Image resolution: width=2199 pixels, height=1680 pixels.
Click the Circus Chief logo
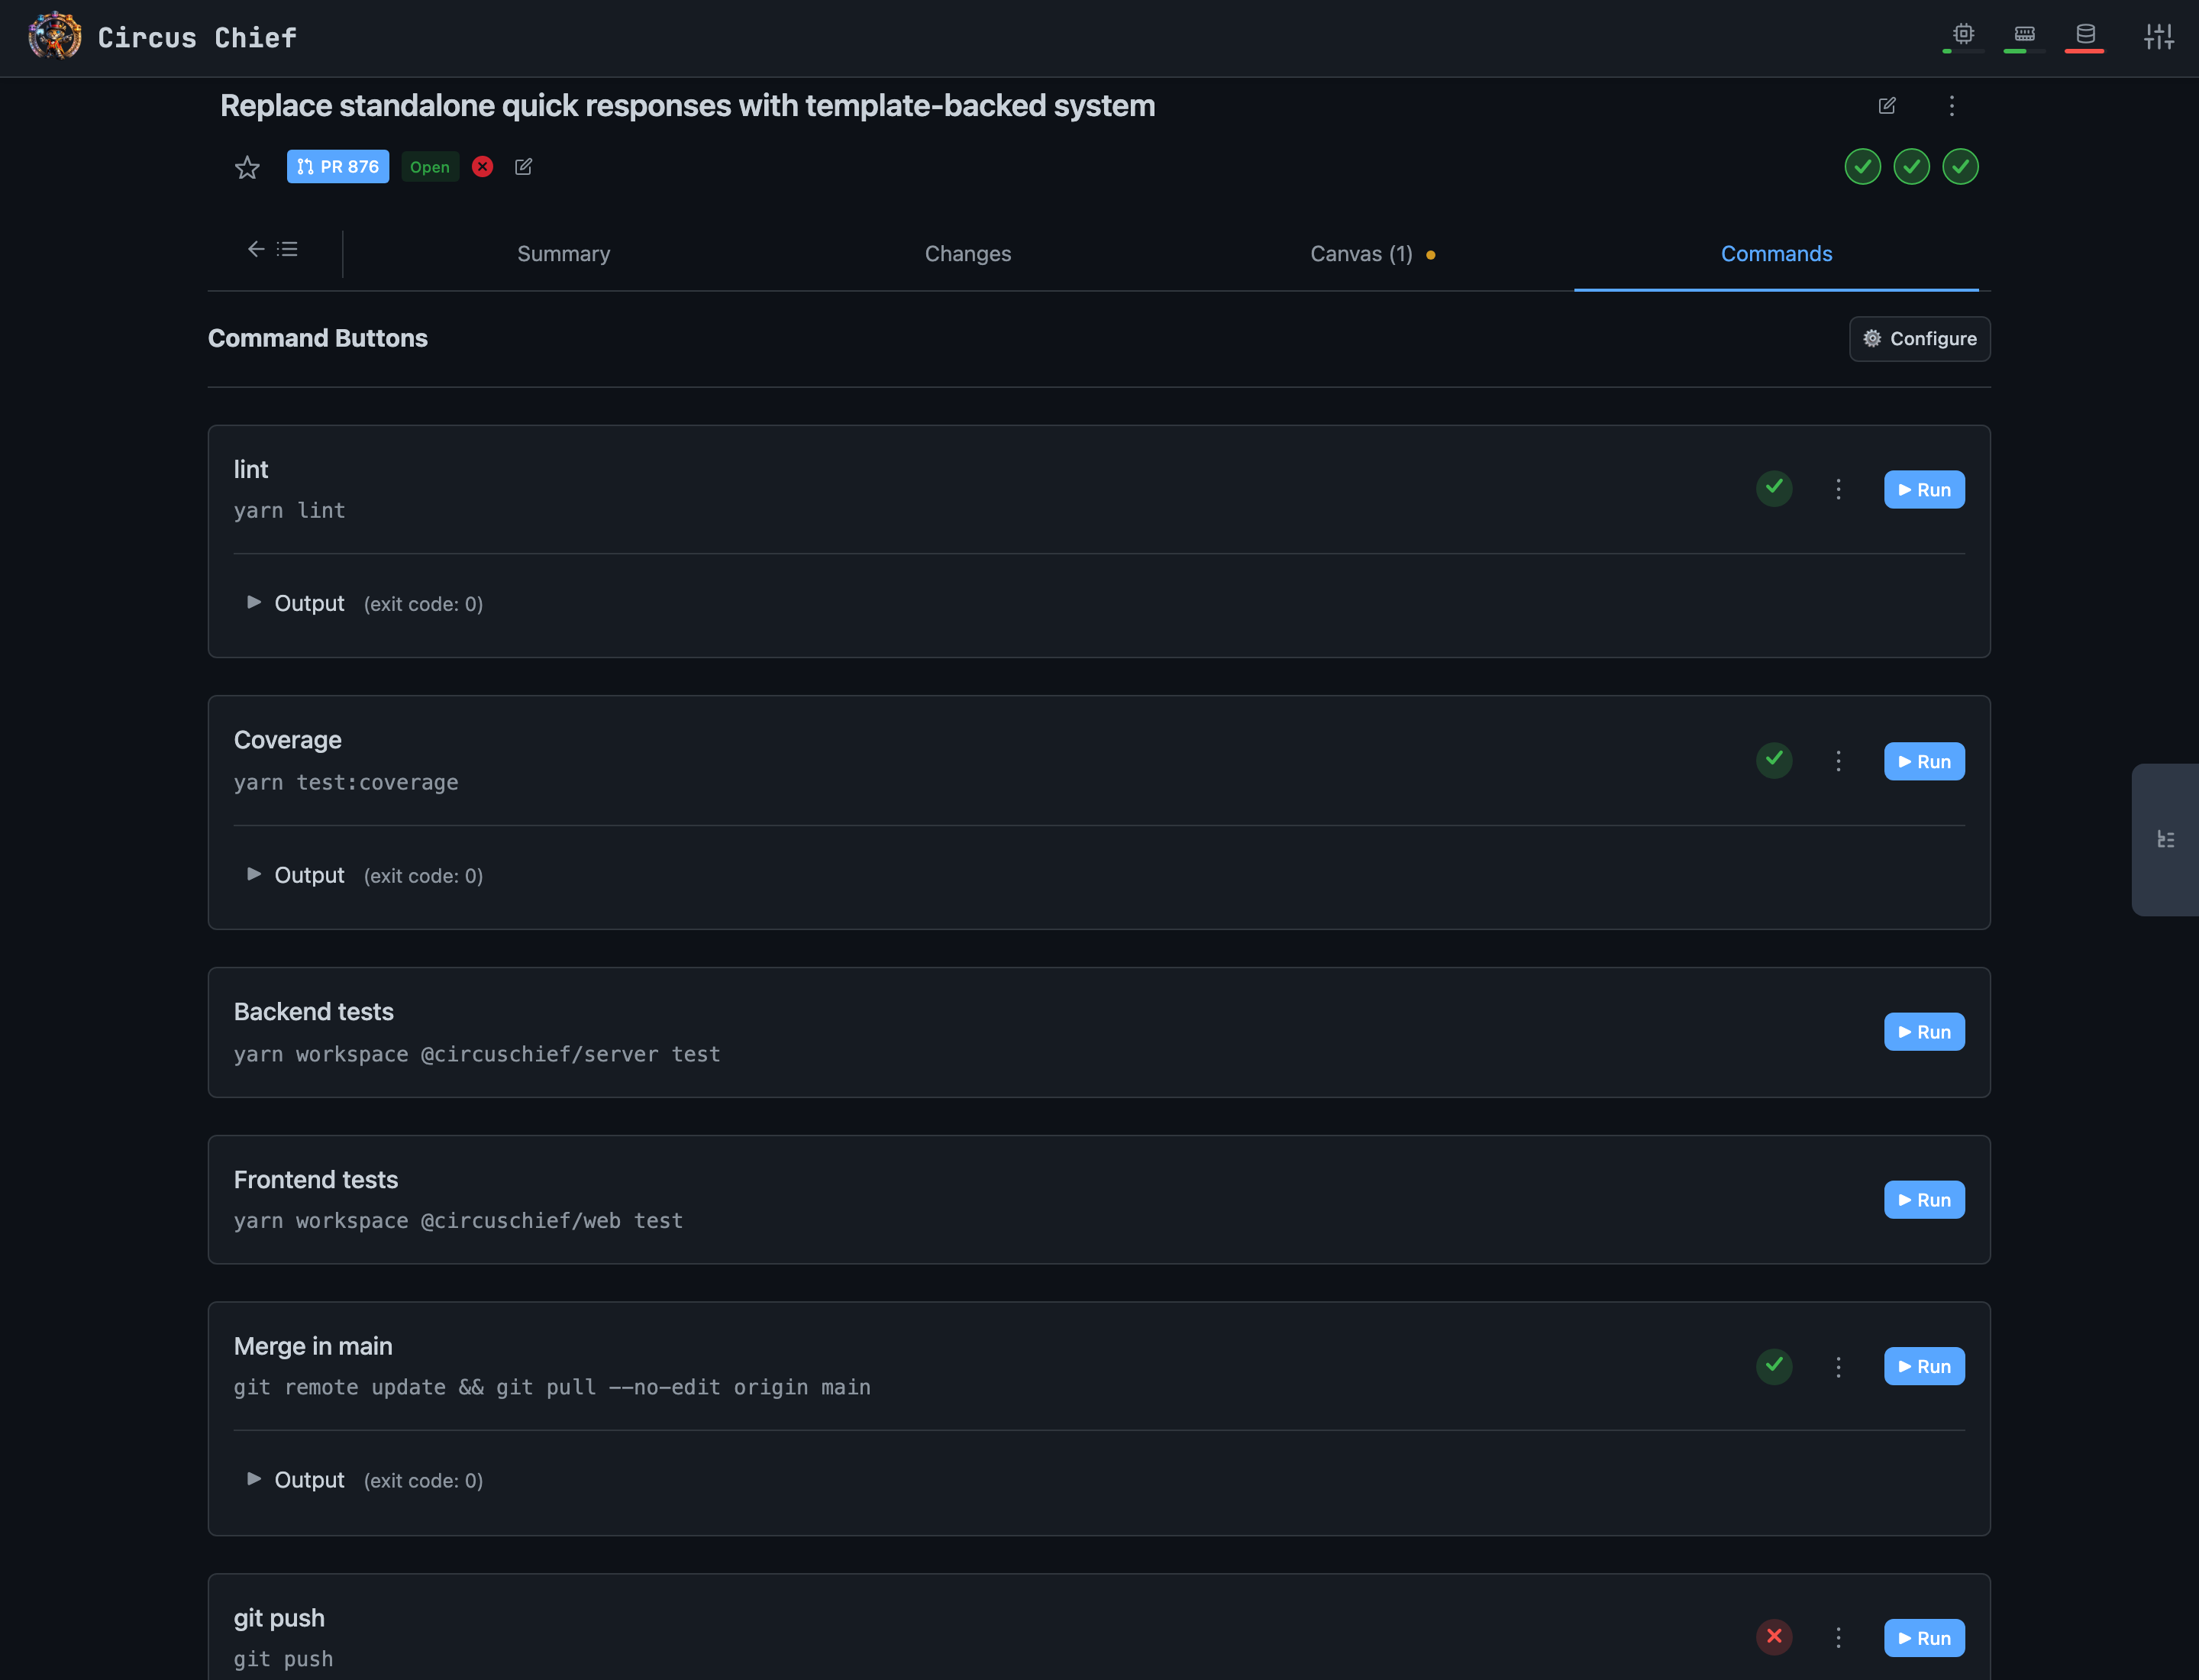(x=55, y=37)
